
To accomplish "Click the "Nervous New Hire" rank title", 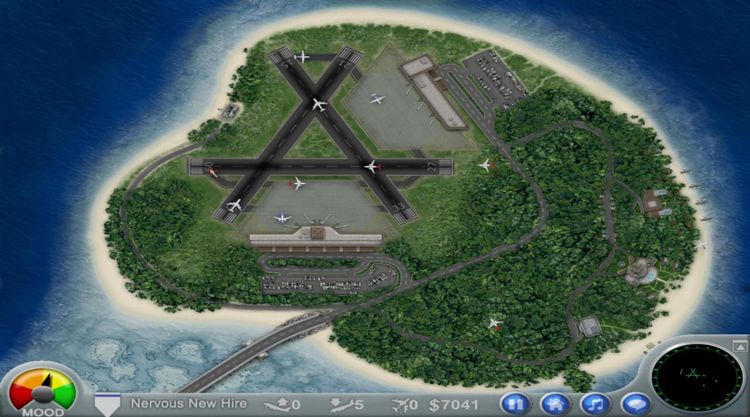I will coord(189,404).
